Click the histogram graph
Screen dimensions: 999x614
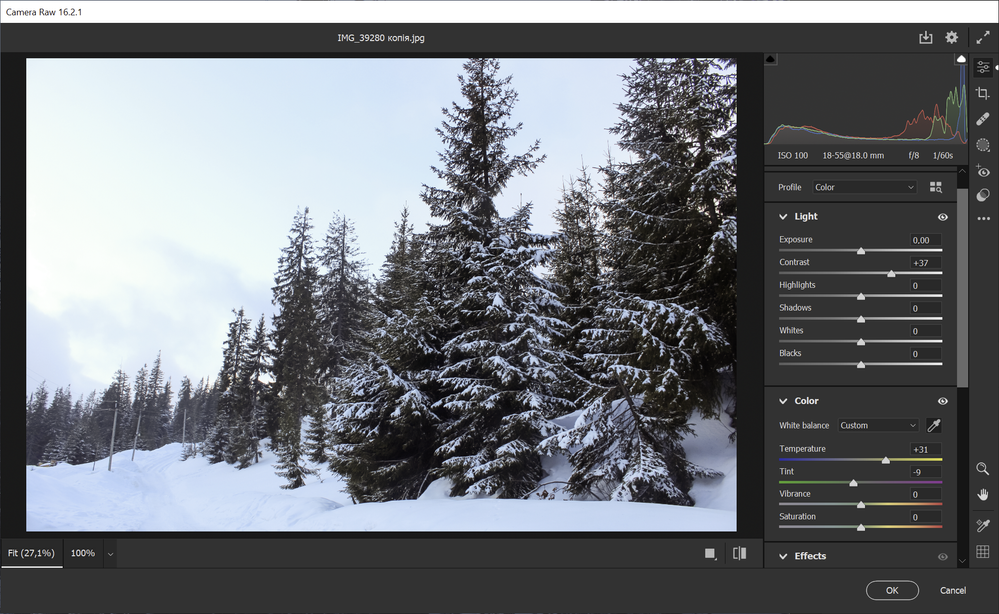(865, 100)
